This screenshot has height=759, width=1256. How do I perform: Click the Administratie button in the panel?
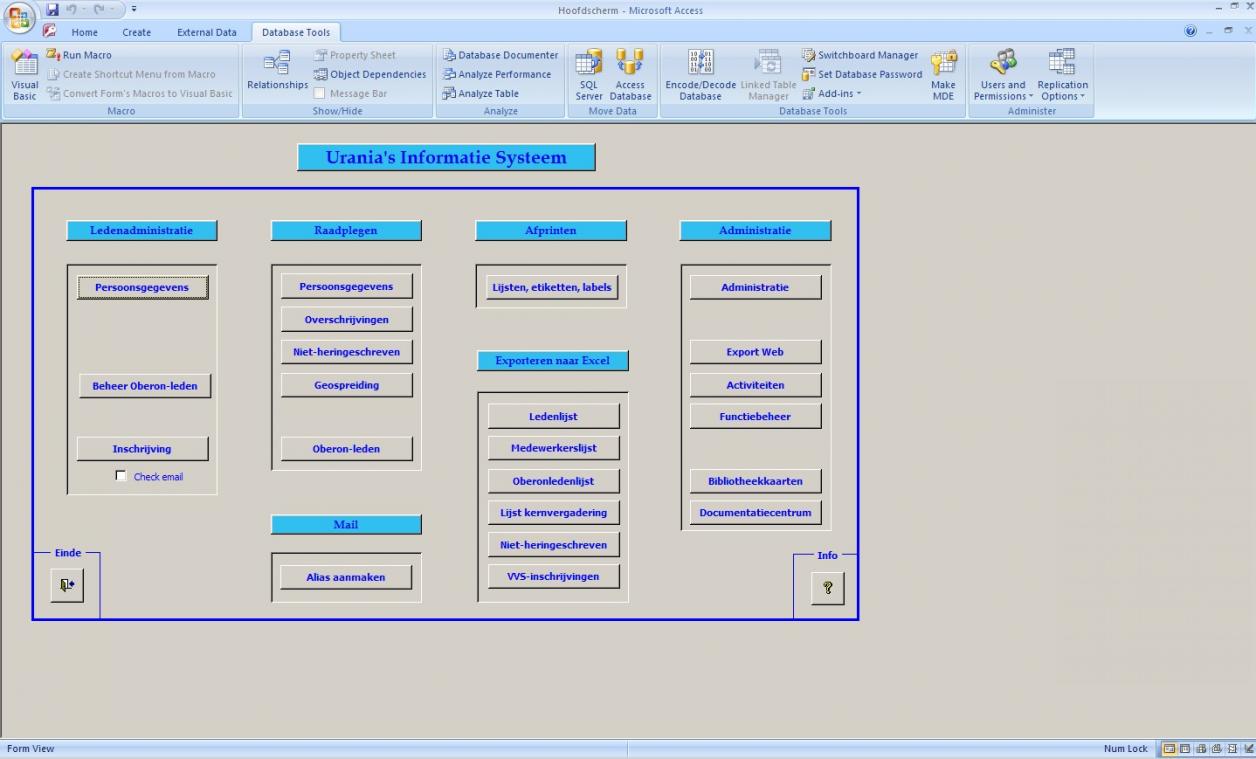[x=755, y=287]
